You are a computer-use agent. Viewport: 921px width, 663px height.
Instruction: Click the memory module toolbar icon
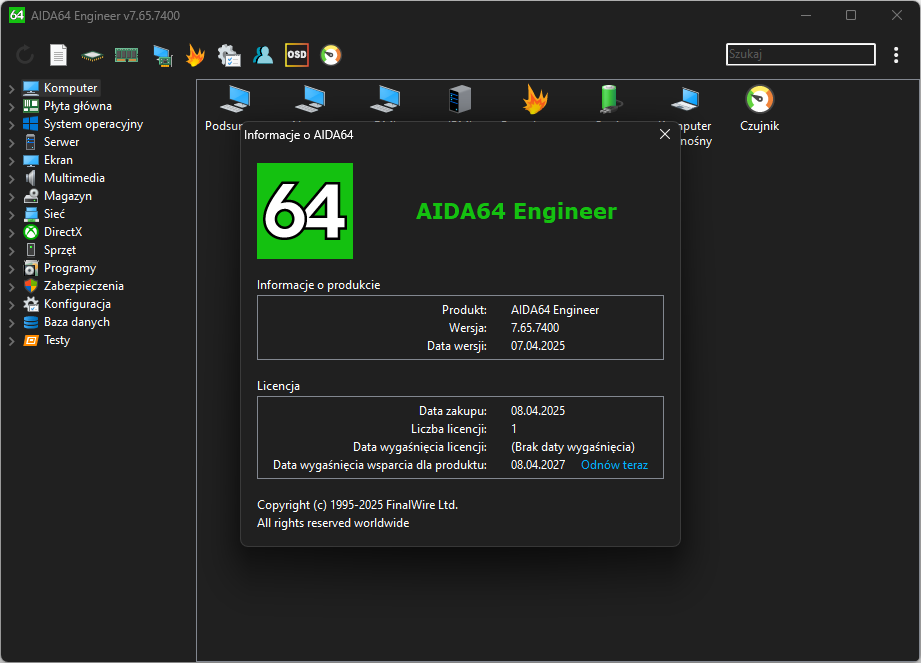point(126,55)
